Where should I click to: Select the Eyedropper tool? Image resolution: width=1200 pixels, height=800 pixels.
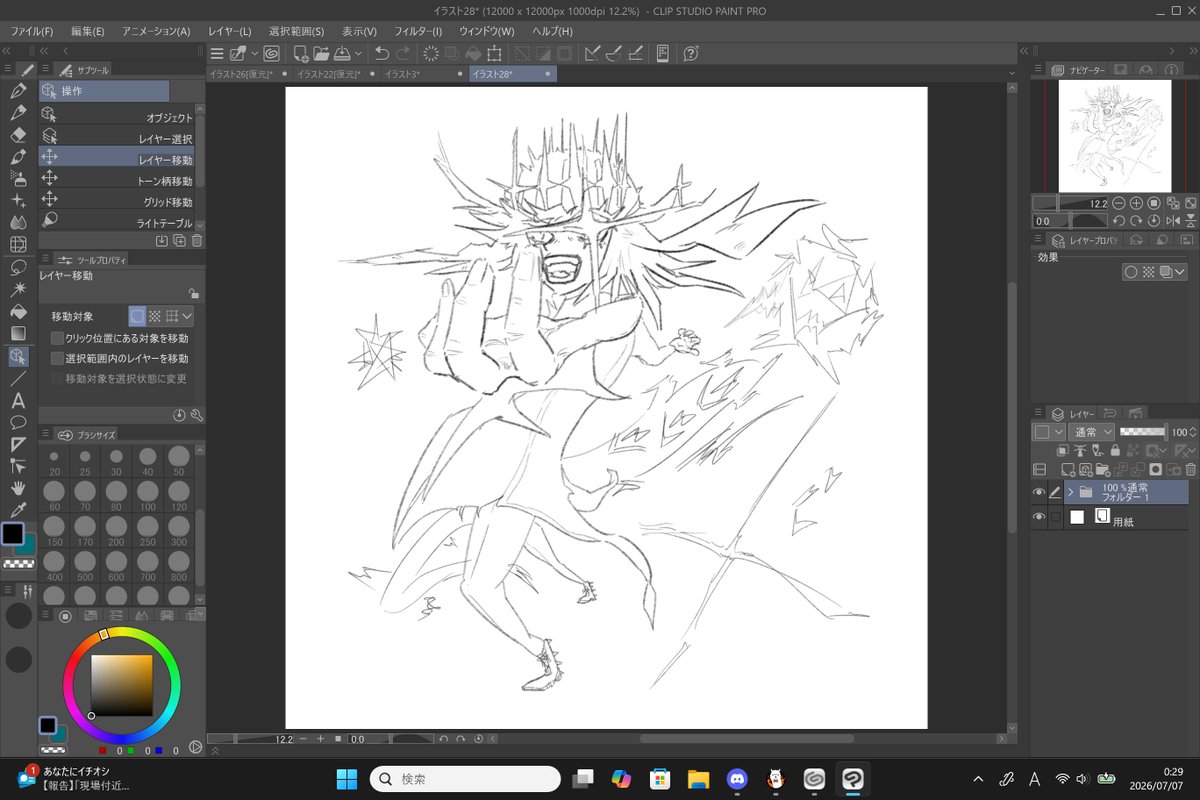tap(18, 510)
